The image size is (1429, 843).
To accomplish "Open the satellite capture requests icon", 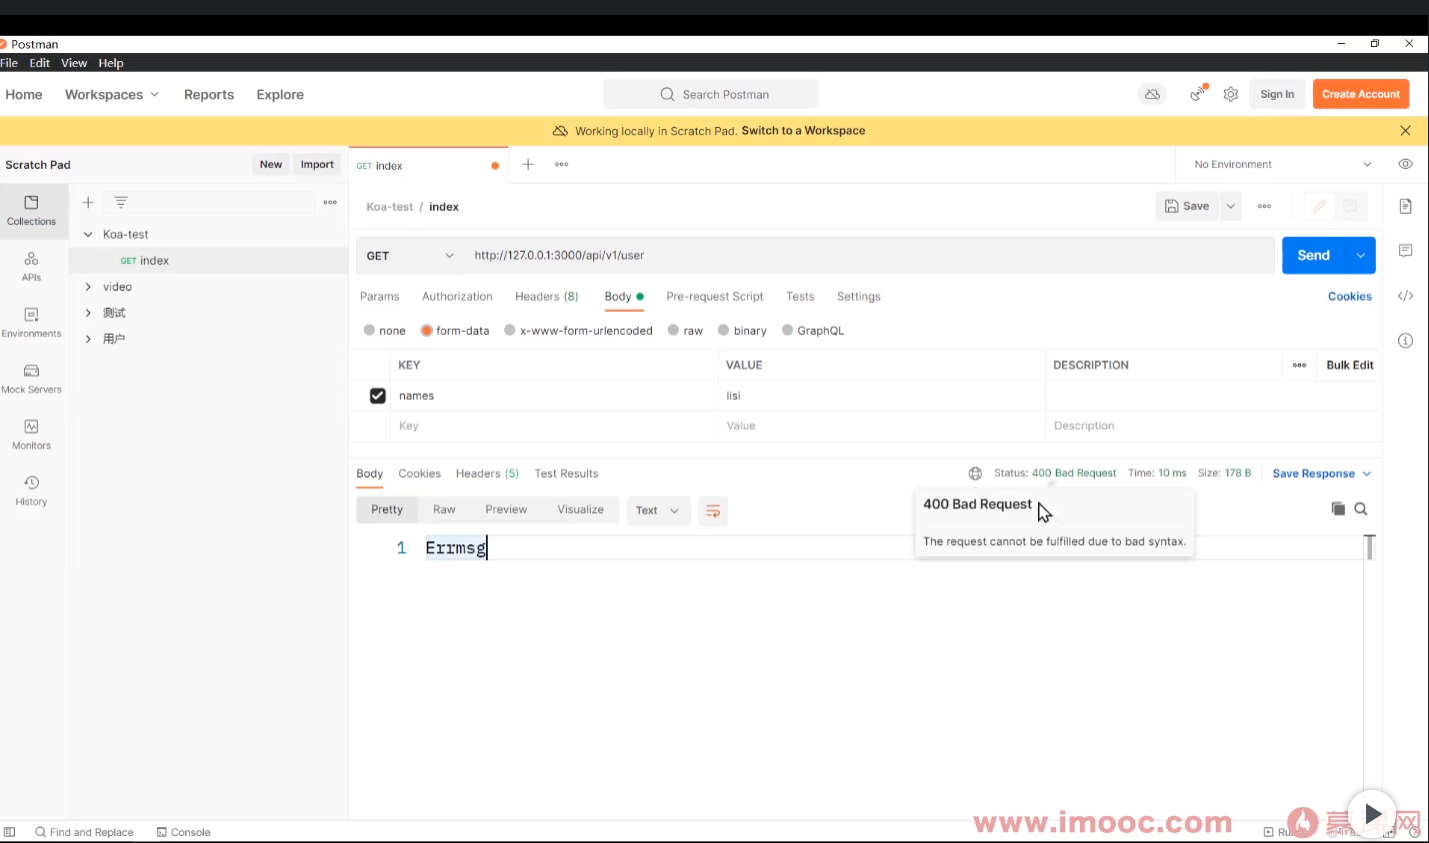I will click(1197, 94).
